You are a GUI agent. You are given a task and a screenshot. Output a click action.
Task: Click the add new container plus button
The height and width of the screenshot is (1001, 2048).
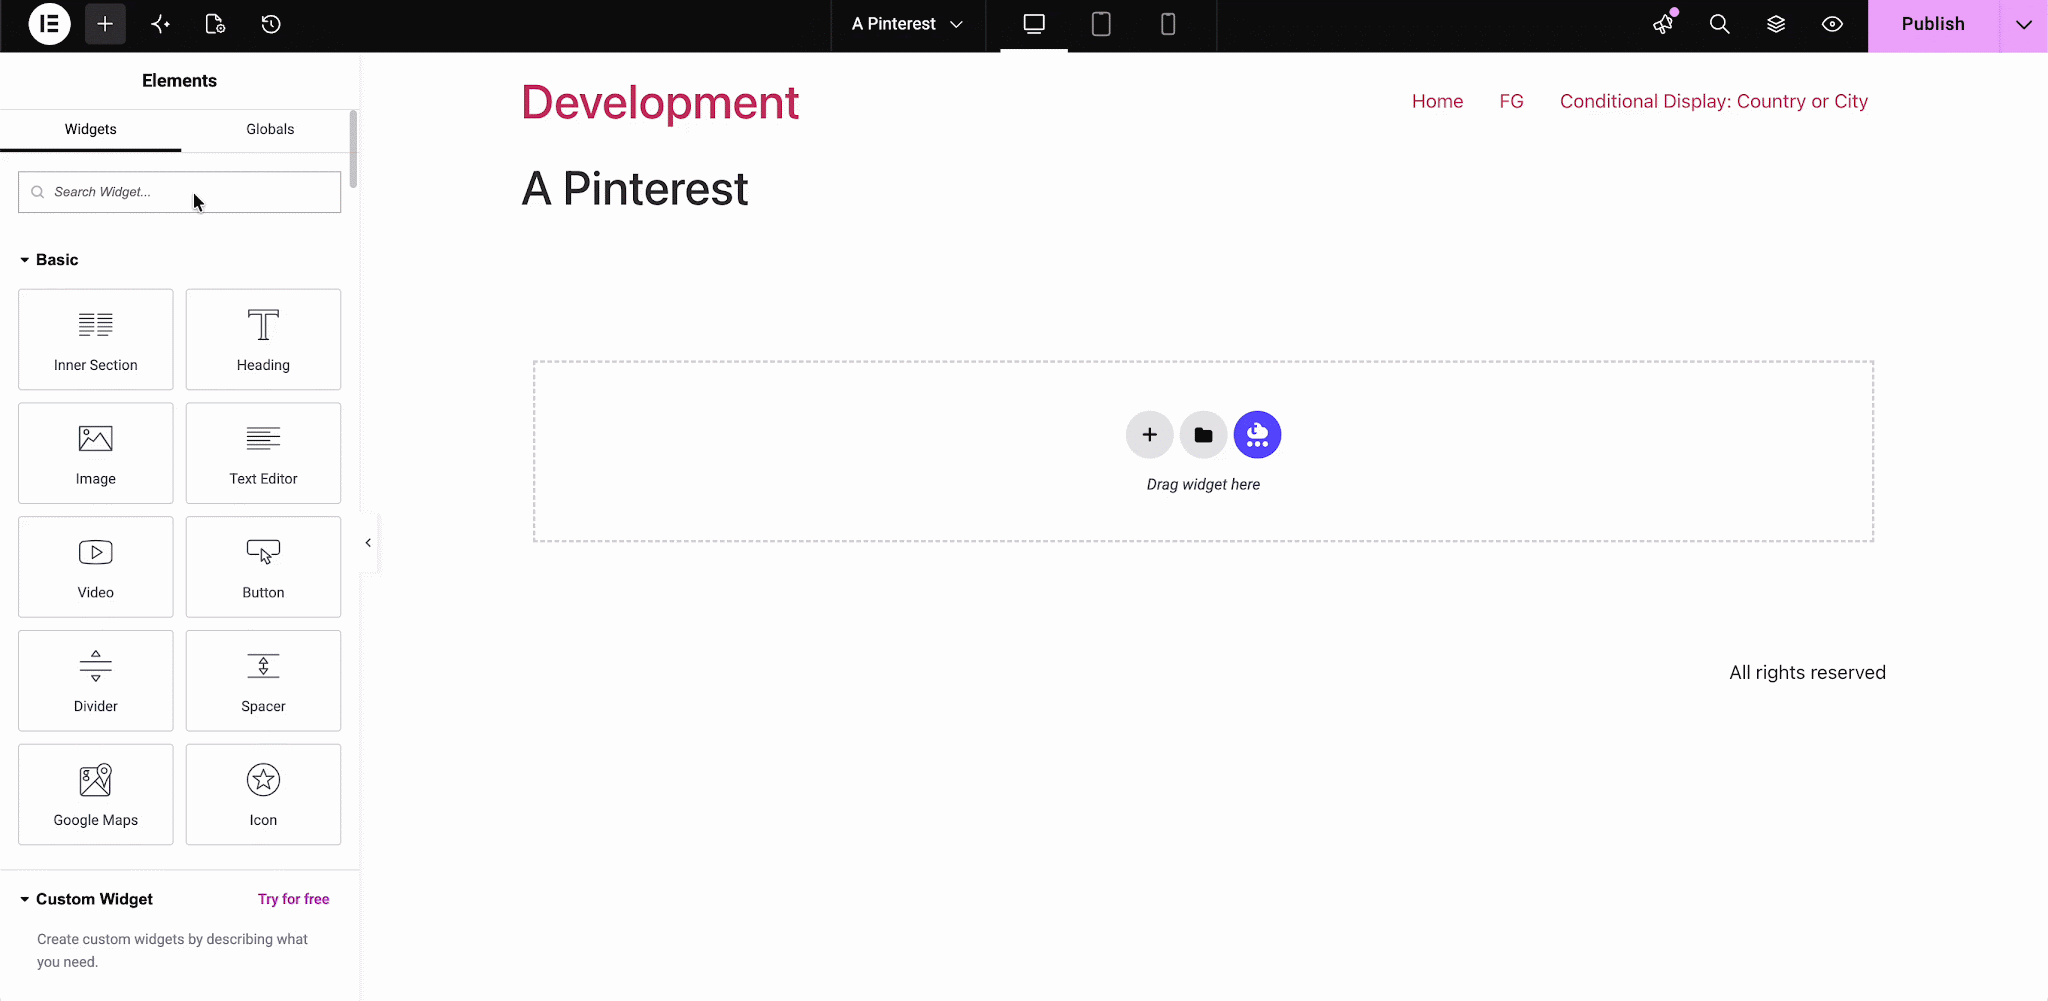coord(1150,435)
